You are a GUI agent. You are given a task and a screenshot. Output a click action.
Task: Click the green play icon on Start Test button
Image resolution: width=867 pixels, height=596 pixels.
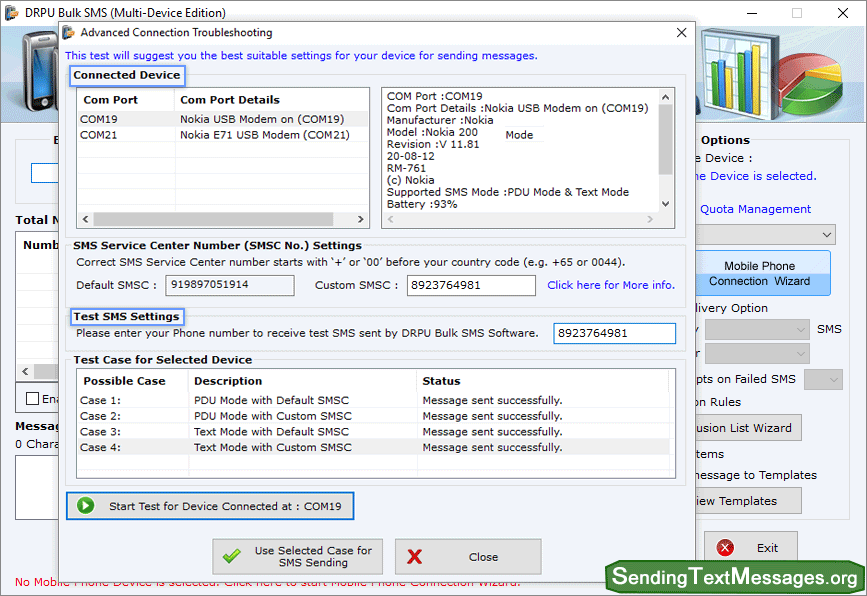click(86, 506)
